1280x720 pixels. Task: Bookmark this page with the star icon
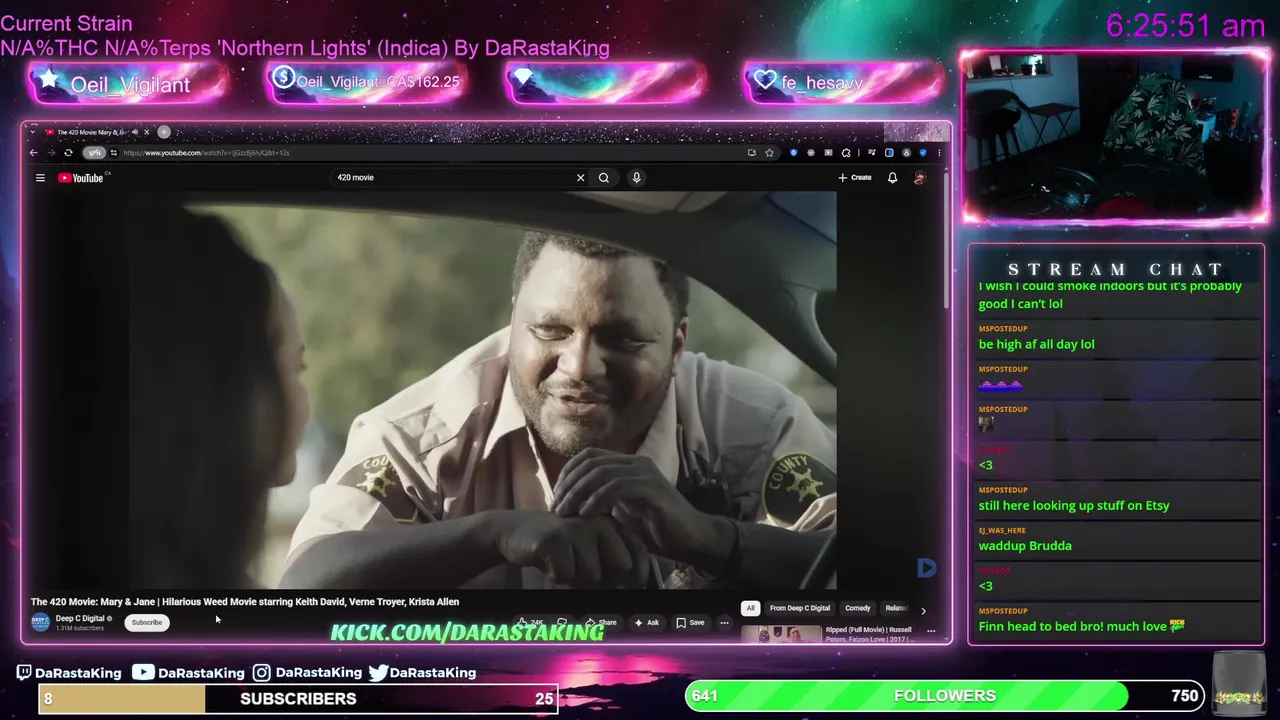(769, 153)
